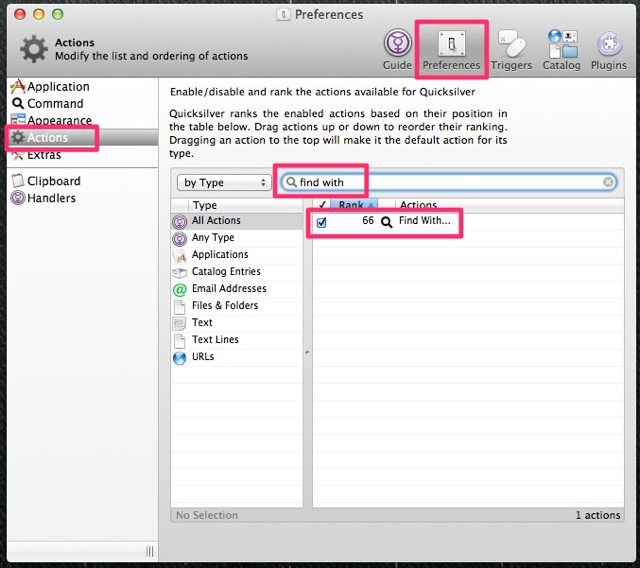Screen dimensions: 640x568
Task: Select Actions in the sidebar
Action: tap(83, 138)
